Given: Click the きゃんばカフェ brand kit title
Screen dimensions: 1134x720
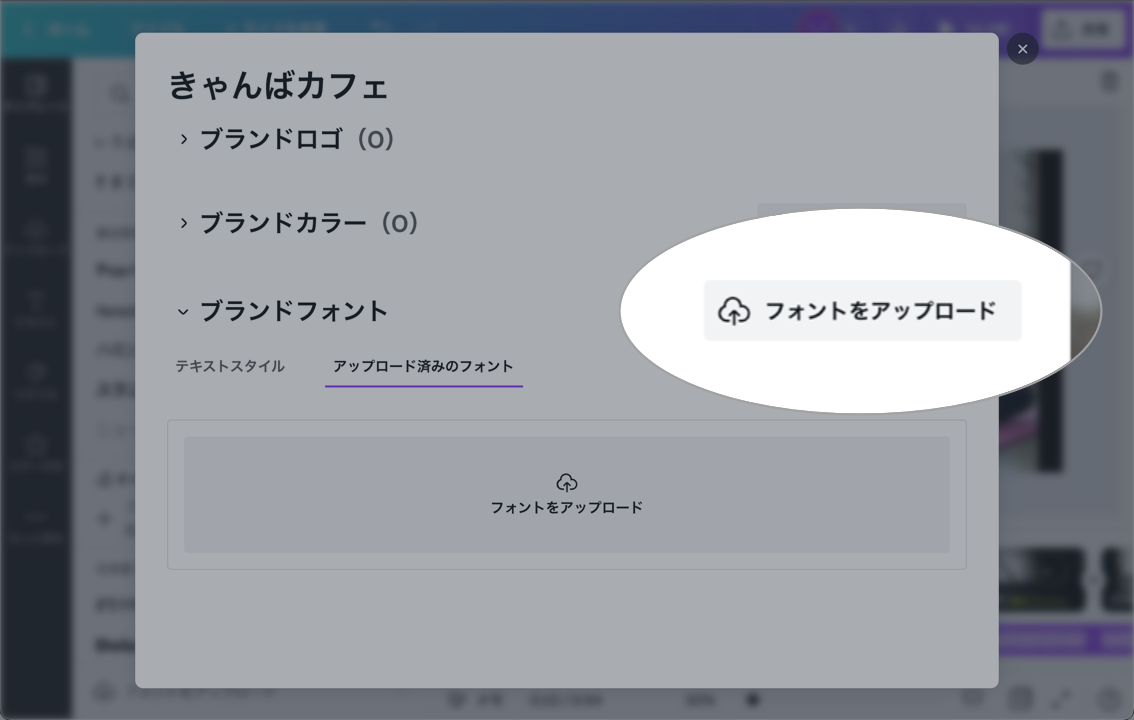Looking at the screenshot, I should tap(278, 85).
